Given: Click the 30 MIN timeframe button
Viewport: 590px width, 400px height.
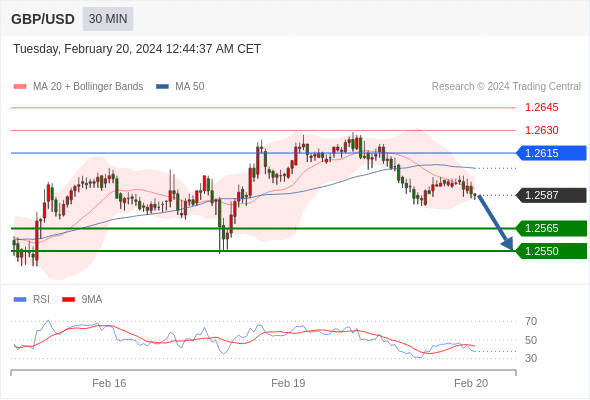Looking at the screenshot, I should point(108,19).
